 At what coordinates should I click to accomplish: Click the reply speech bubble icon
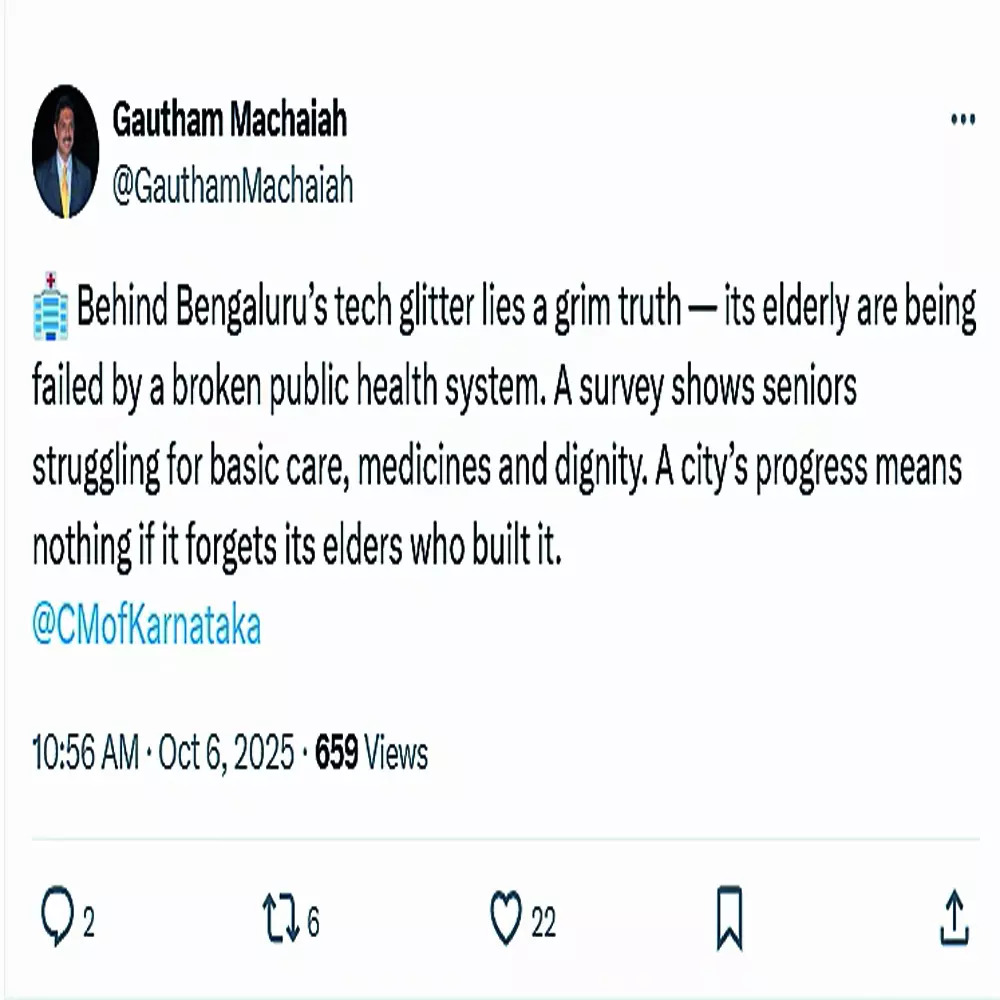click(55, 916)
